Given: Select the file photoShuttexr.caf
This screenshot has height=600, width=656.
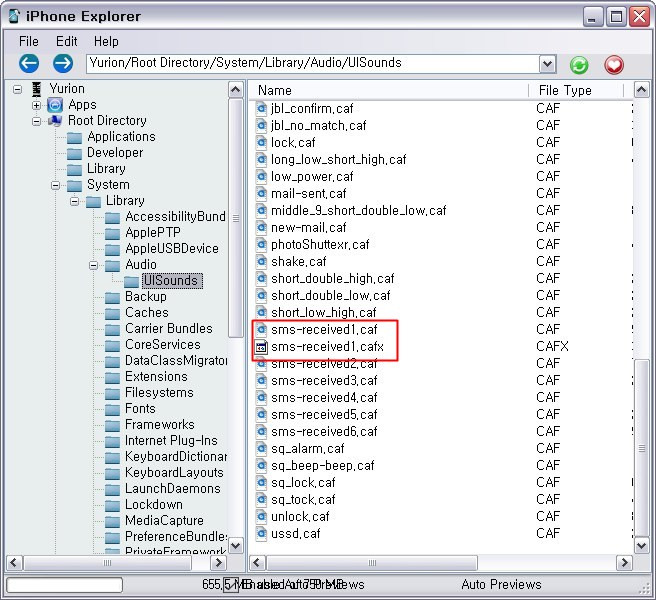Looking at the screenshot, I should pos(320,245).
